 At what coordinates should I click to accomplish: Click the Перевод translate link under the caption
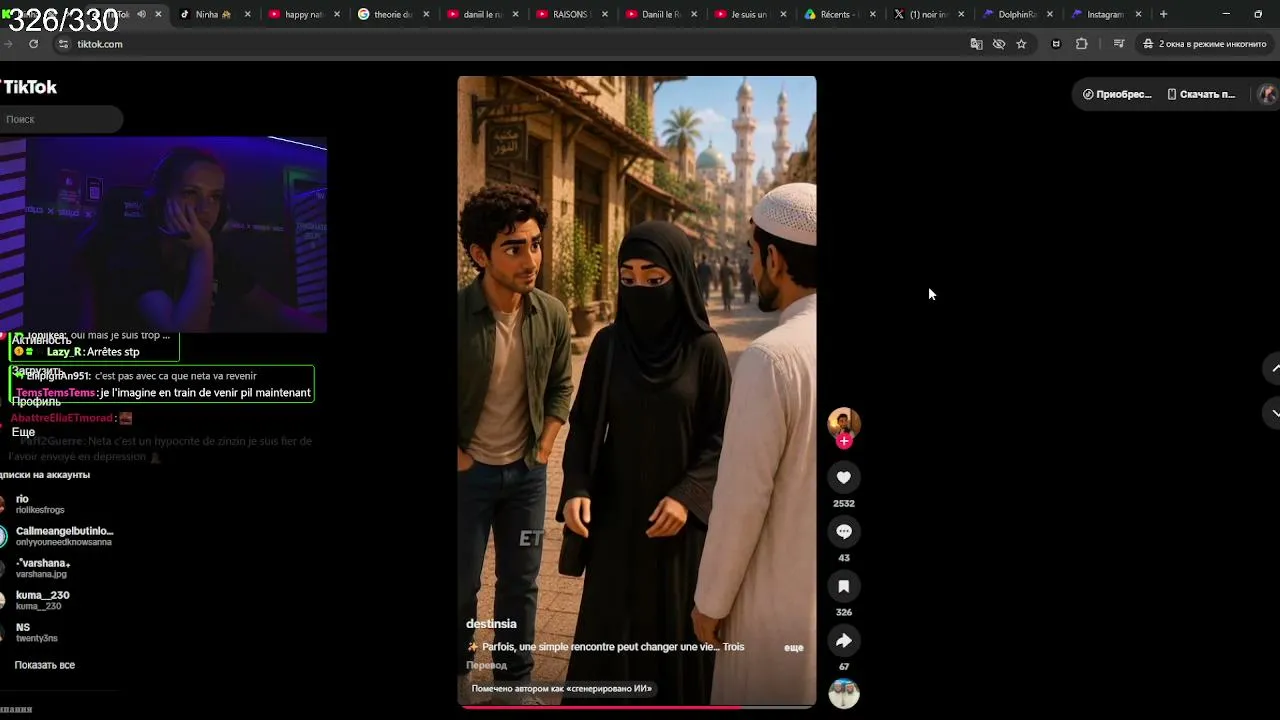pyautogui.click(x=486, y=665)
